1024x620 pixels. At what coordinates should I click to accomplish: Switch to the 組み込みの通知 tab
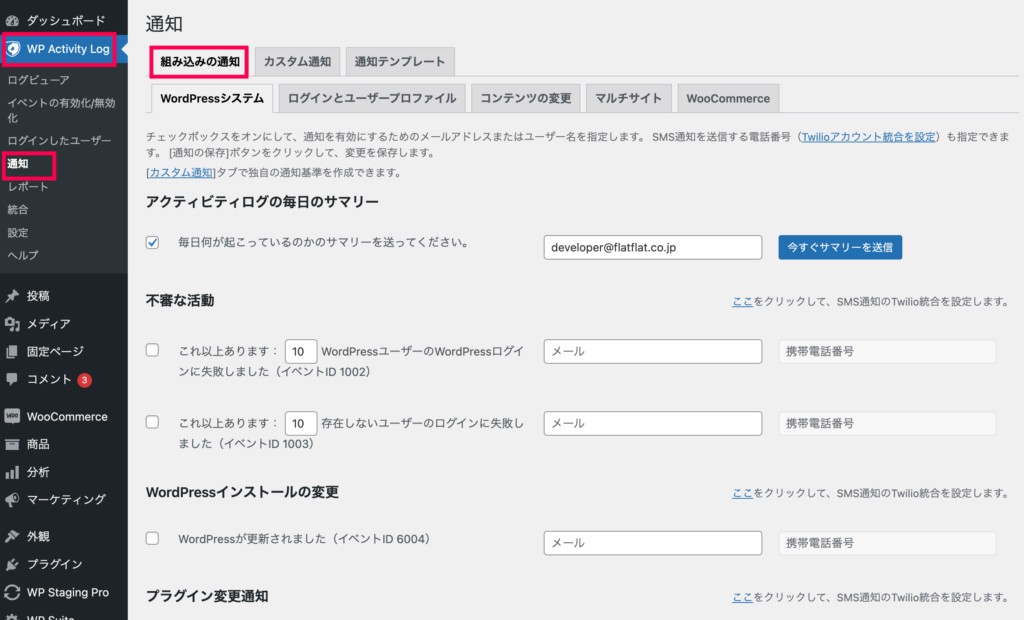200,61
